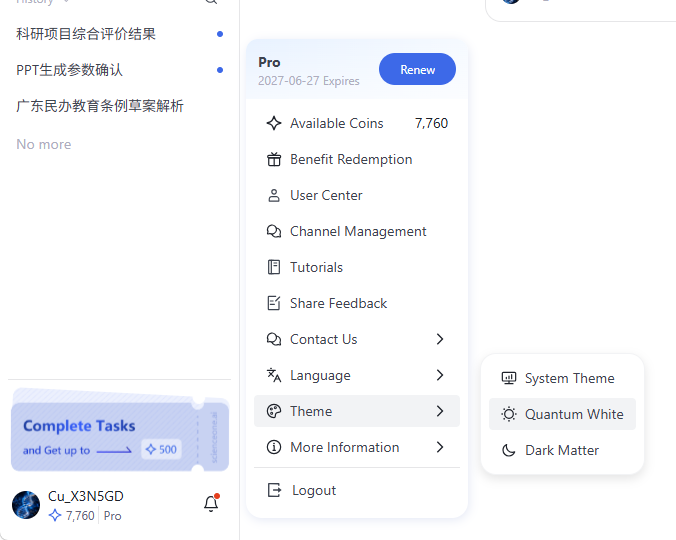Open Tutorials menu entry
Viewport: 676px width, 540px height.
(357, 267)
